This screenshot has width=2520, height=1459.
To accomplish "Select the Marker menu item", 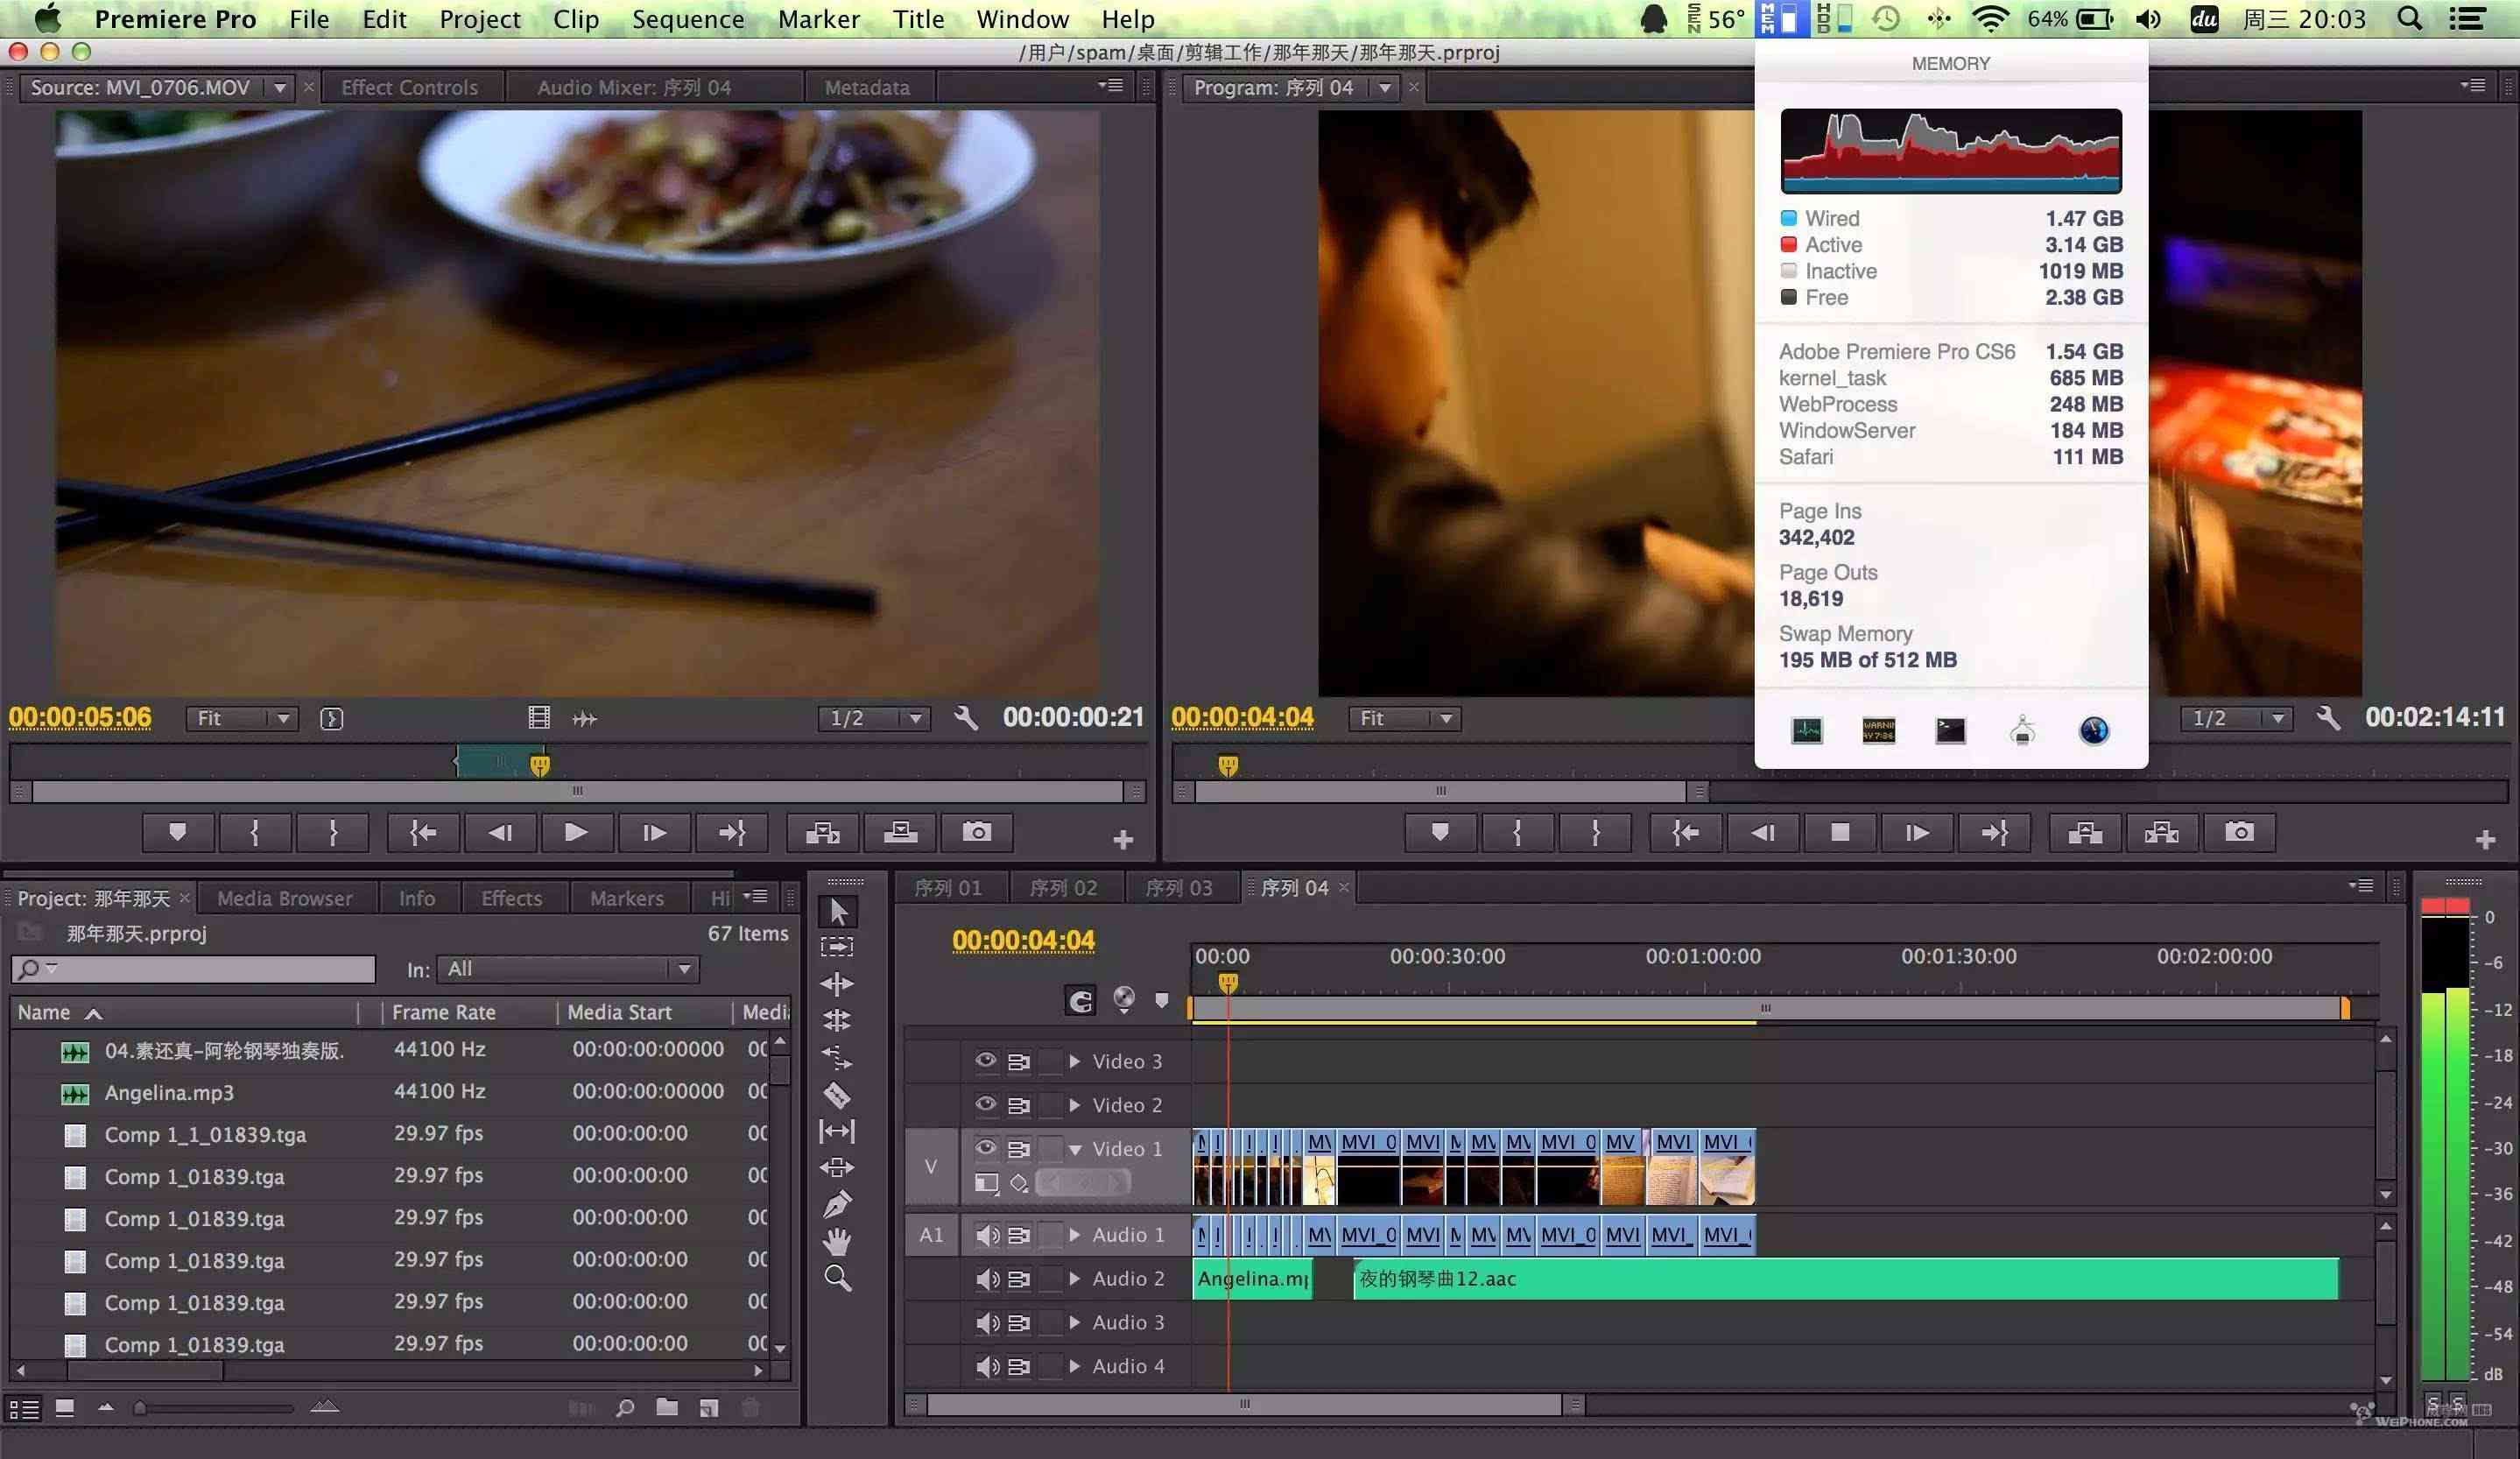I will pyautogui.click(x=816, y=19).
